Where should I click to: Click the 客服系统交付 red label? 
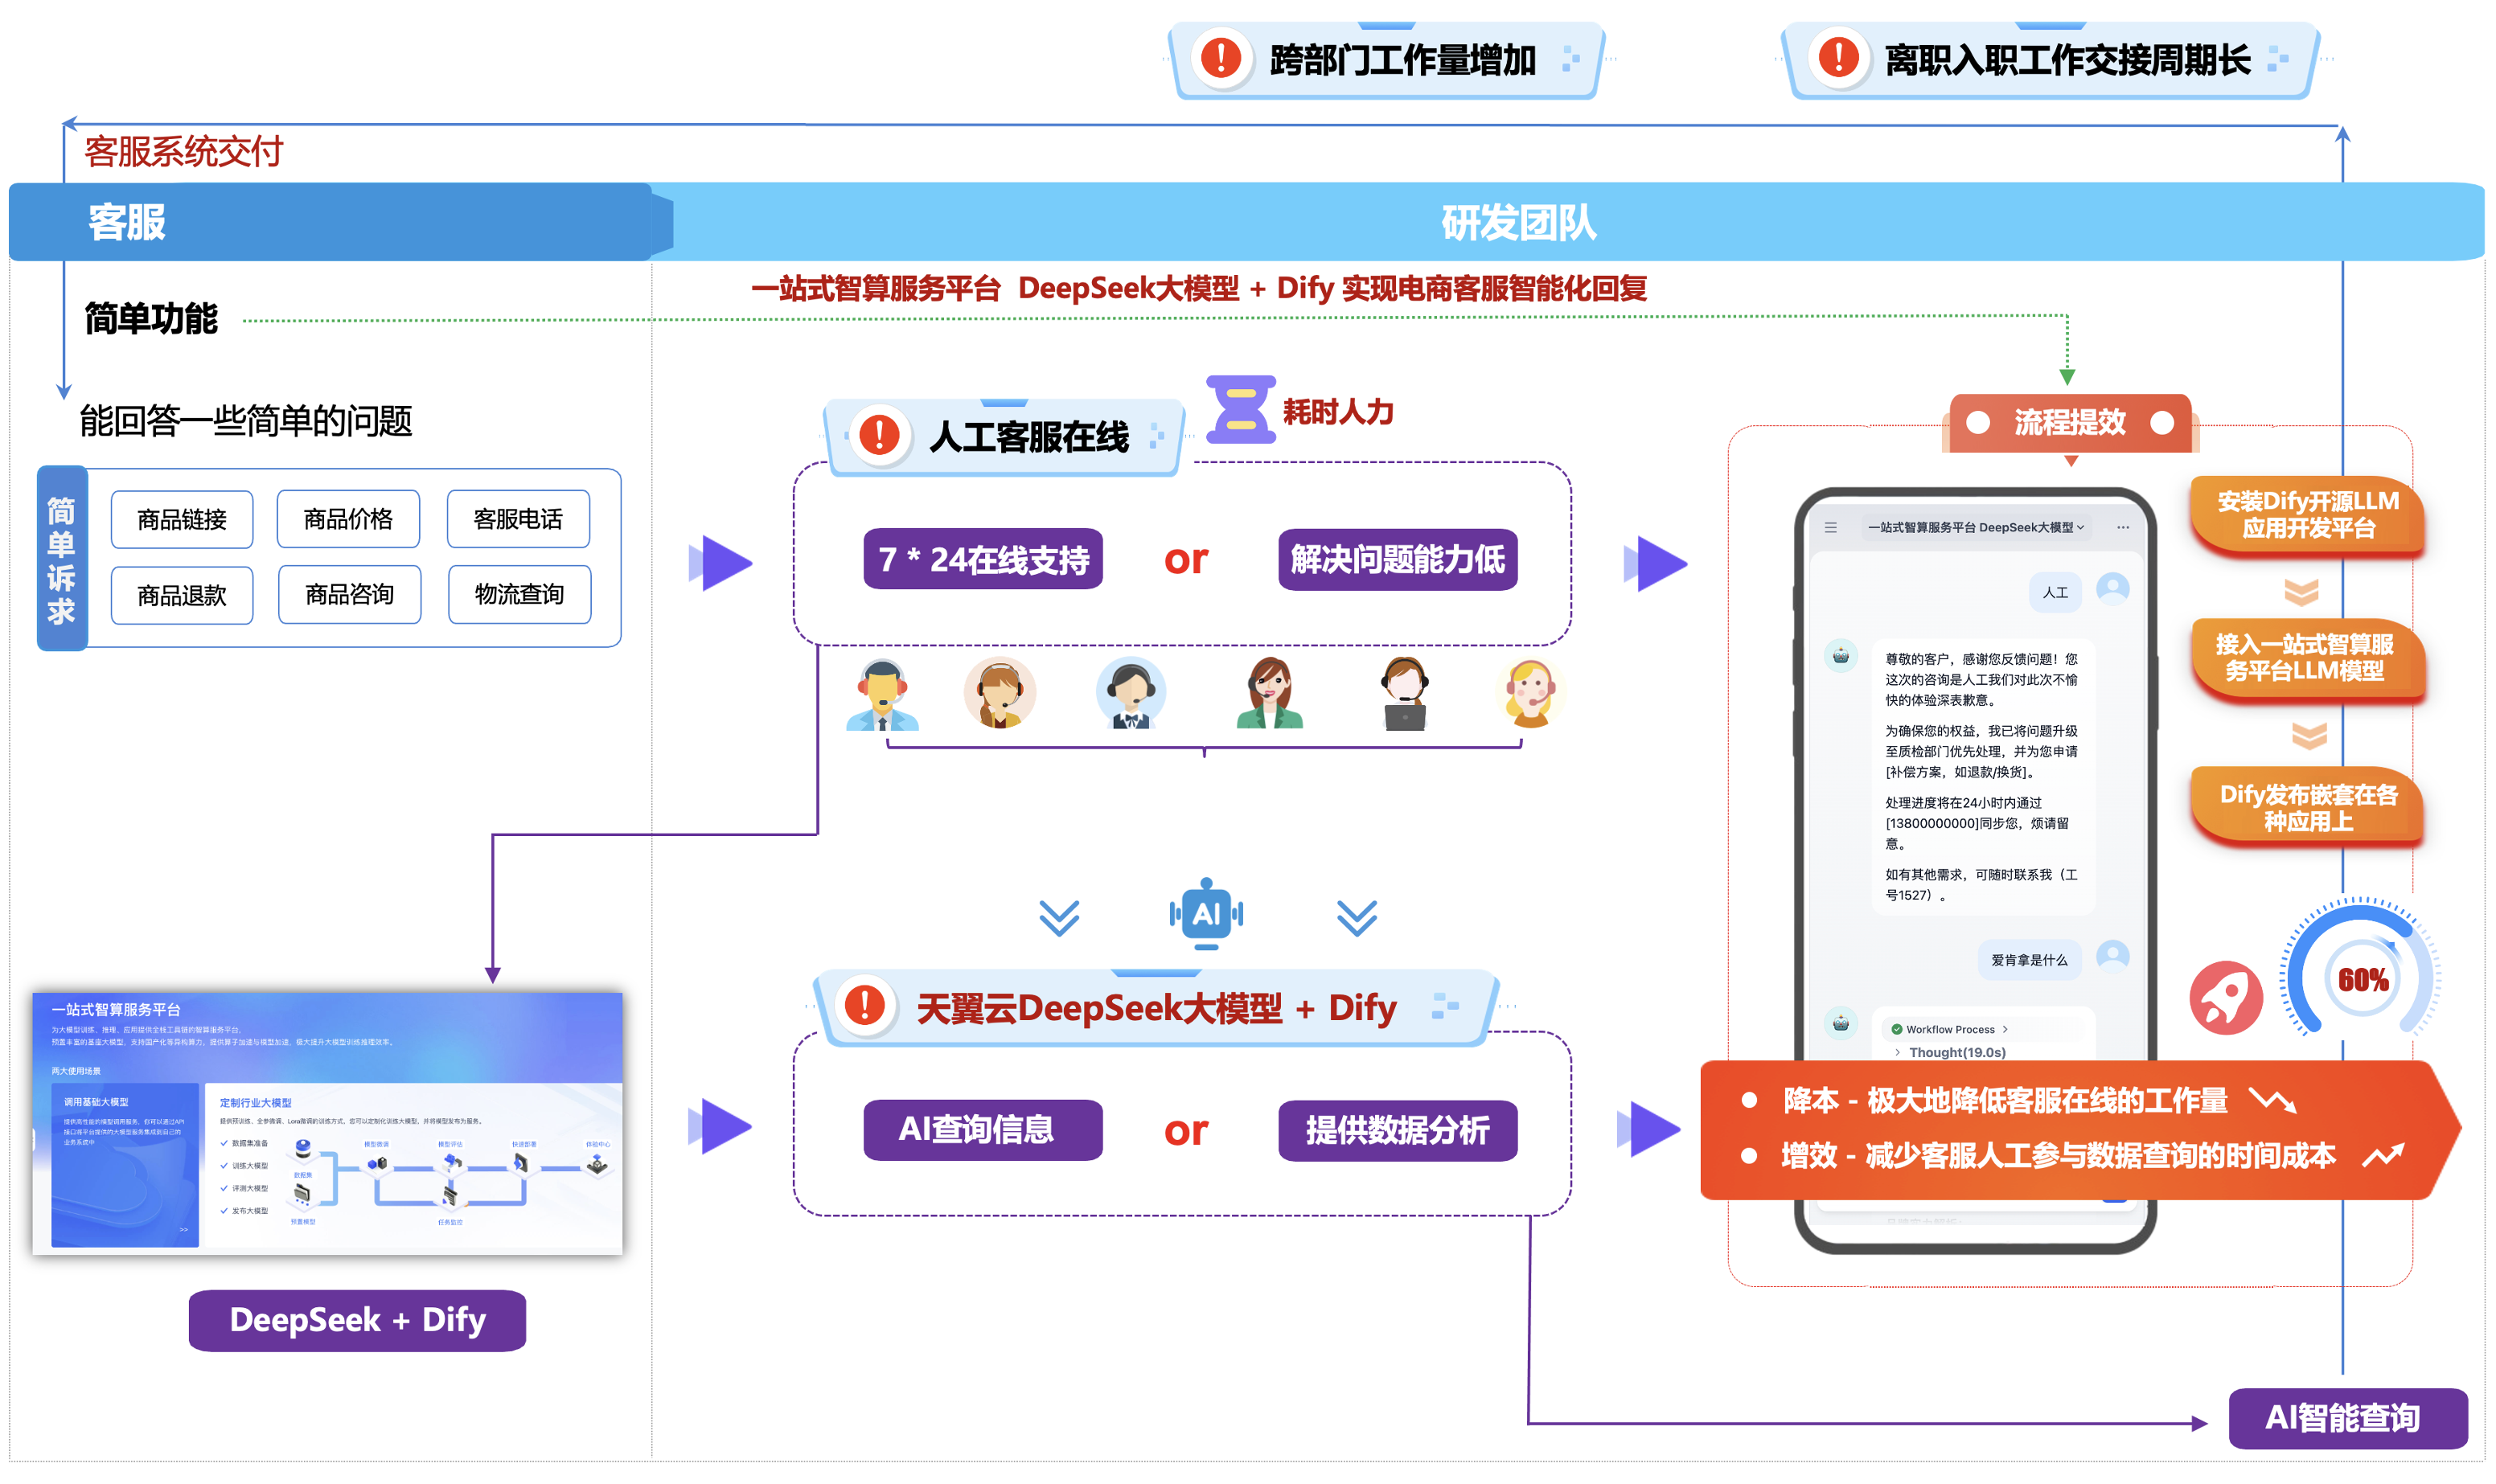point(183,151)
